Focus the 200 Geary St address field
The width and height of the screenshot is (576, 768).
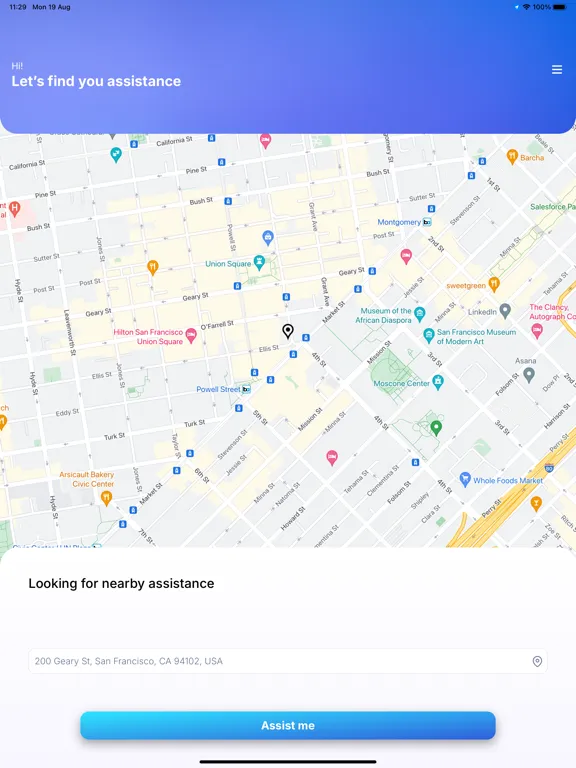click(288, 661)
